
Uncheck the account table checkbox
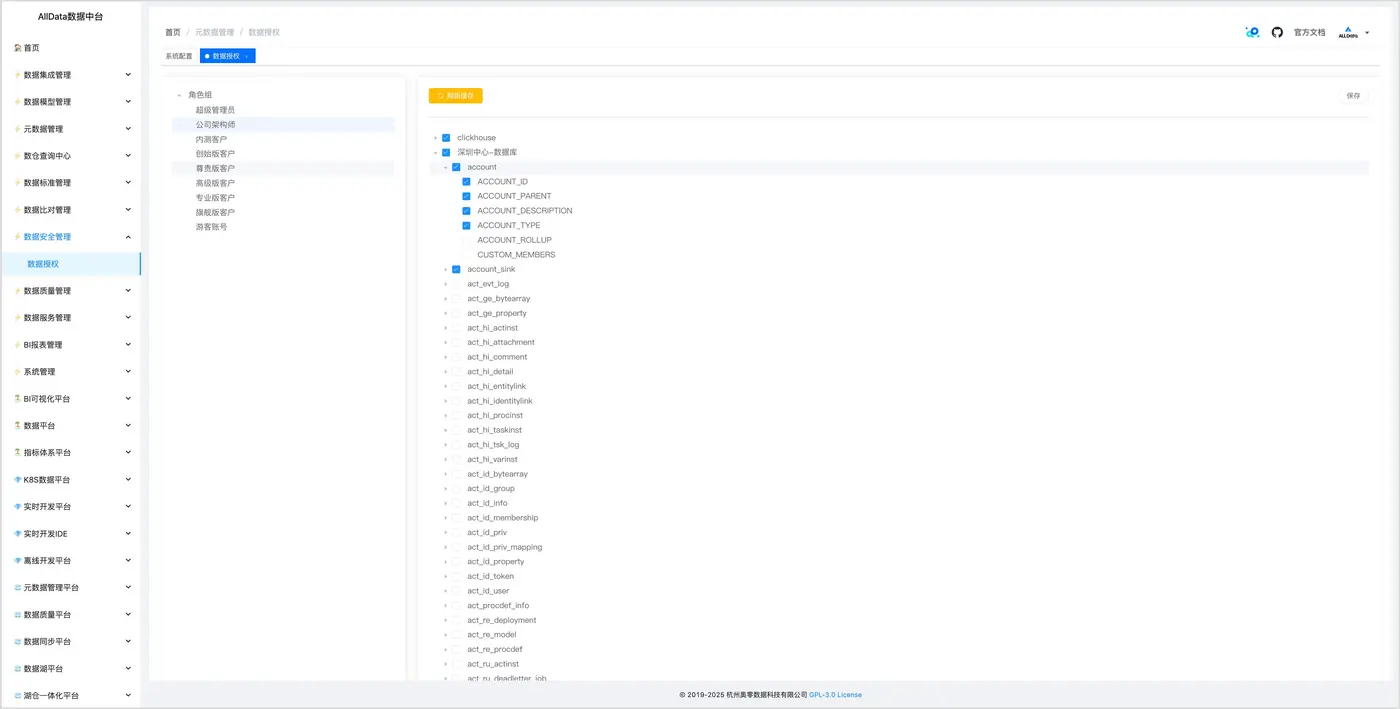click(456, 167)
